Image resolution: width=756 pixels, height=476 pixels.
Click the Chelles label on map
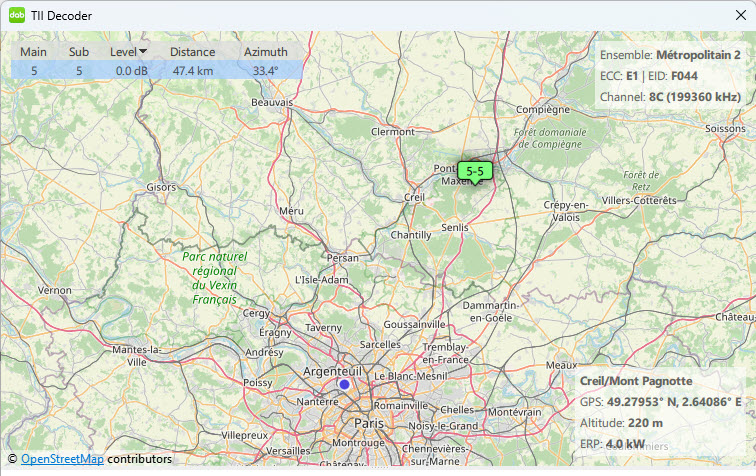point(457,409)
